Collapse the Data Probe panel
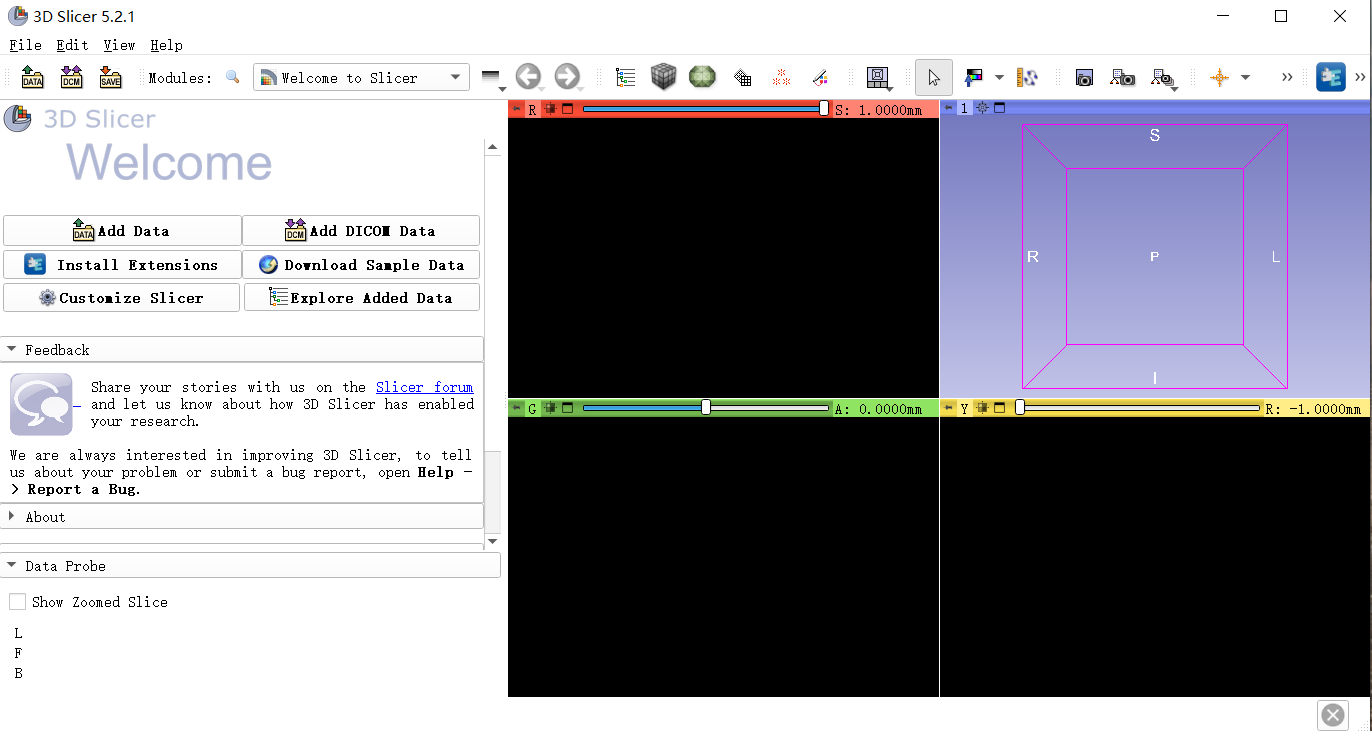This screenshot has width=1372, height=731. tap(250, 566)
